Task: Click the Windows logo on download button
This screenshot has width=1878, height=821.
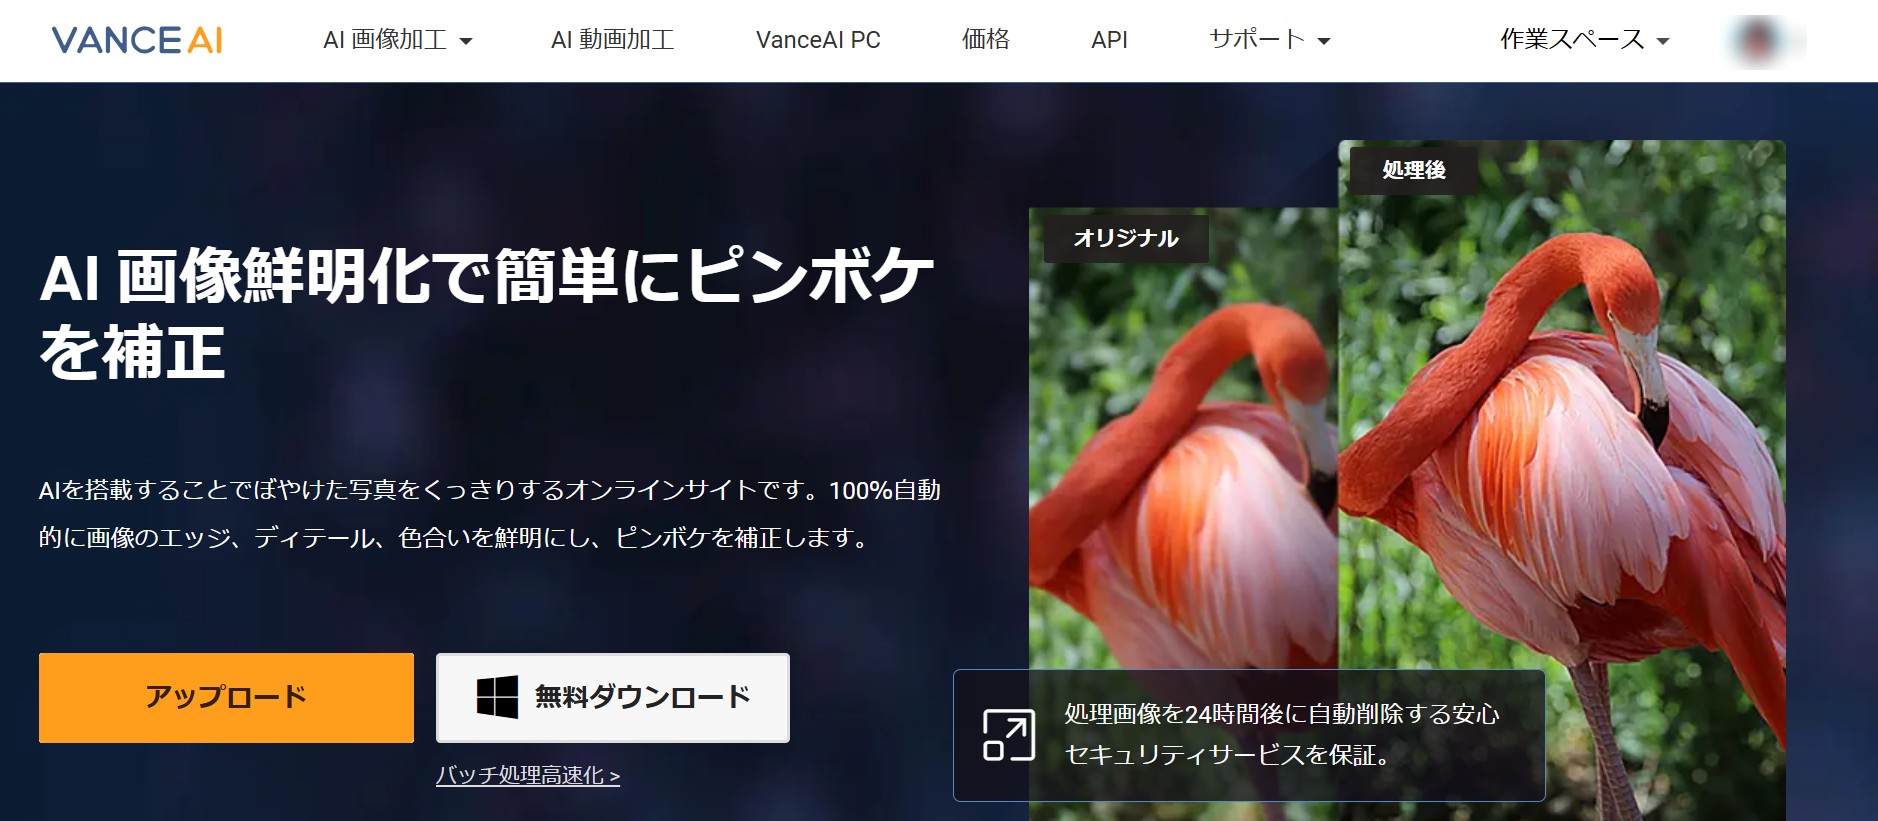Action: (497, 697)
